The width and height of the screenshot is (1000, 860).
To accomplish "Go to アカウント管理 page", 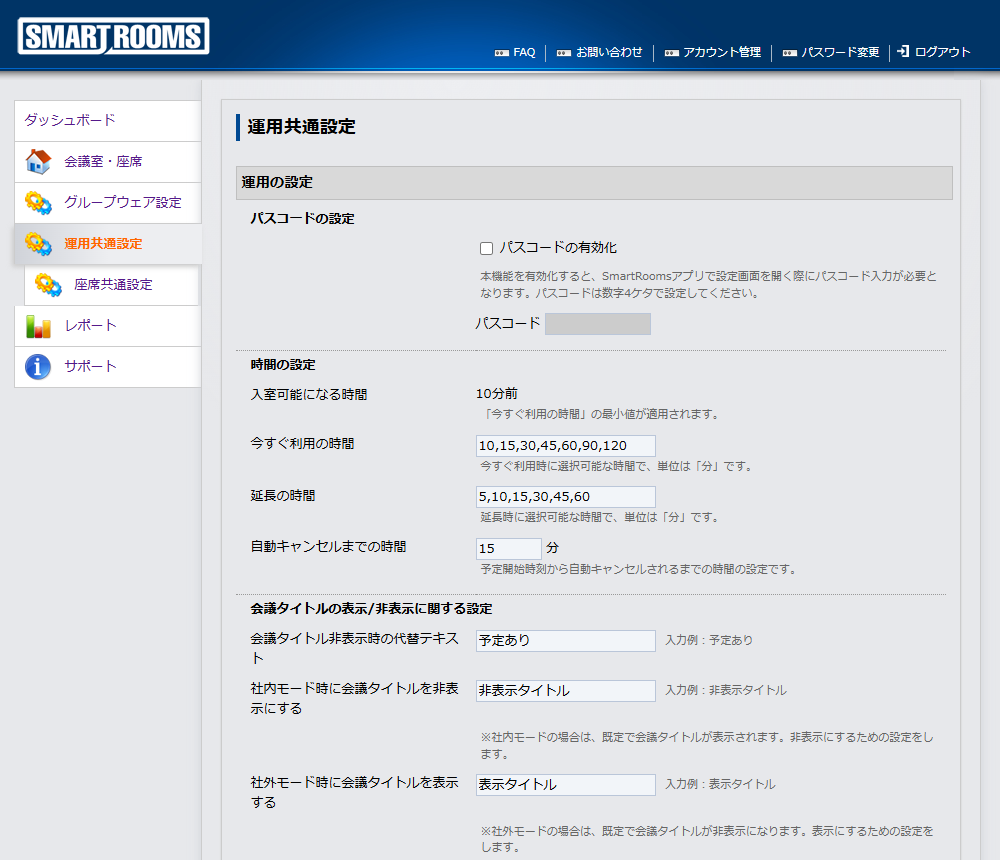I will click(x=721, y=52).
